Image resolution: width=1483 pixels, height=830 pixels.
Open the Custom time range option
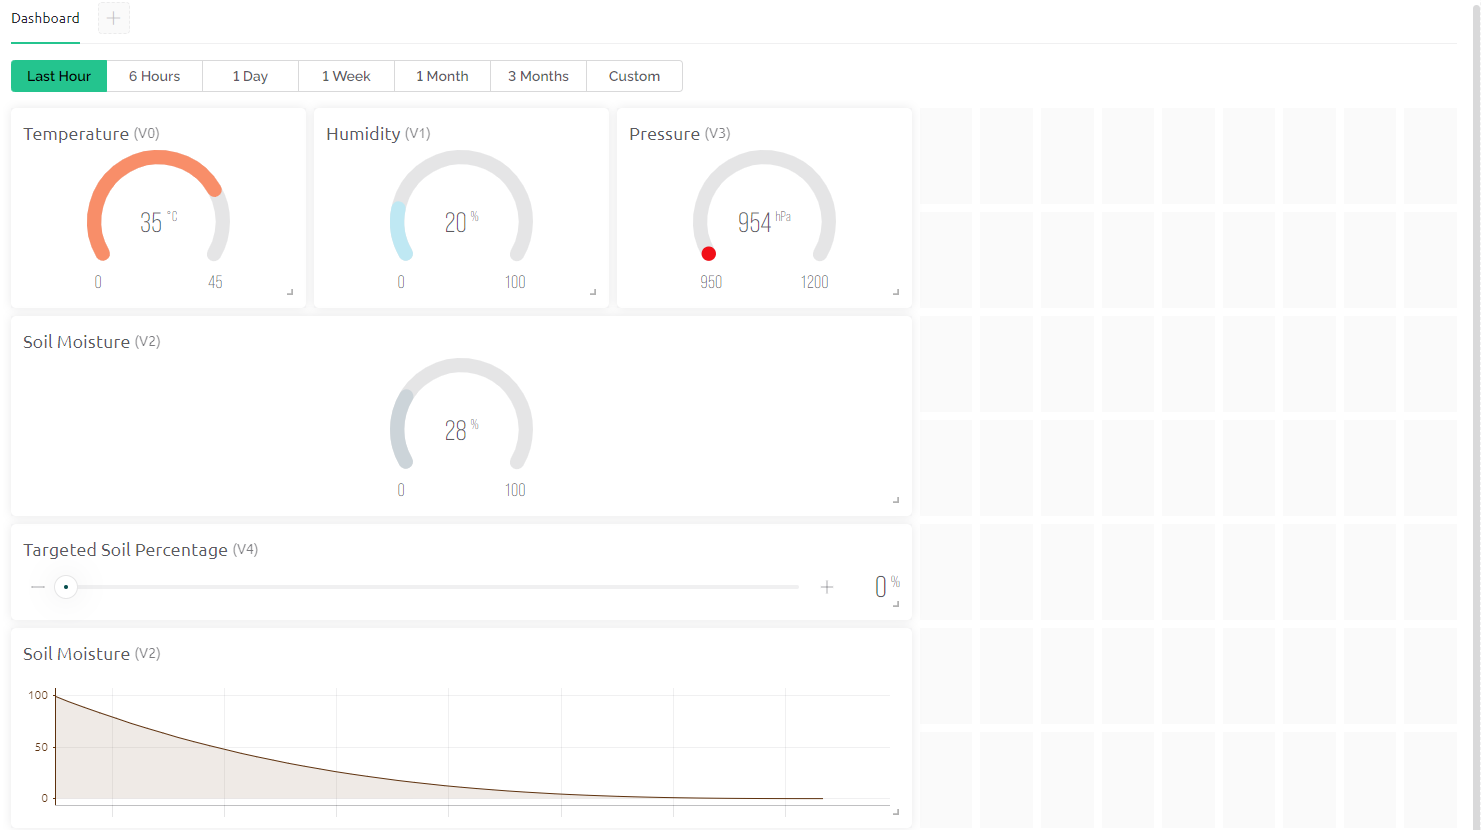634,76
